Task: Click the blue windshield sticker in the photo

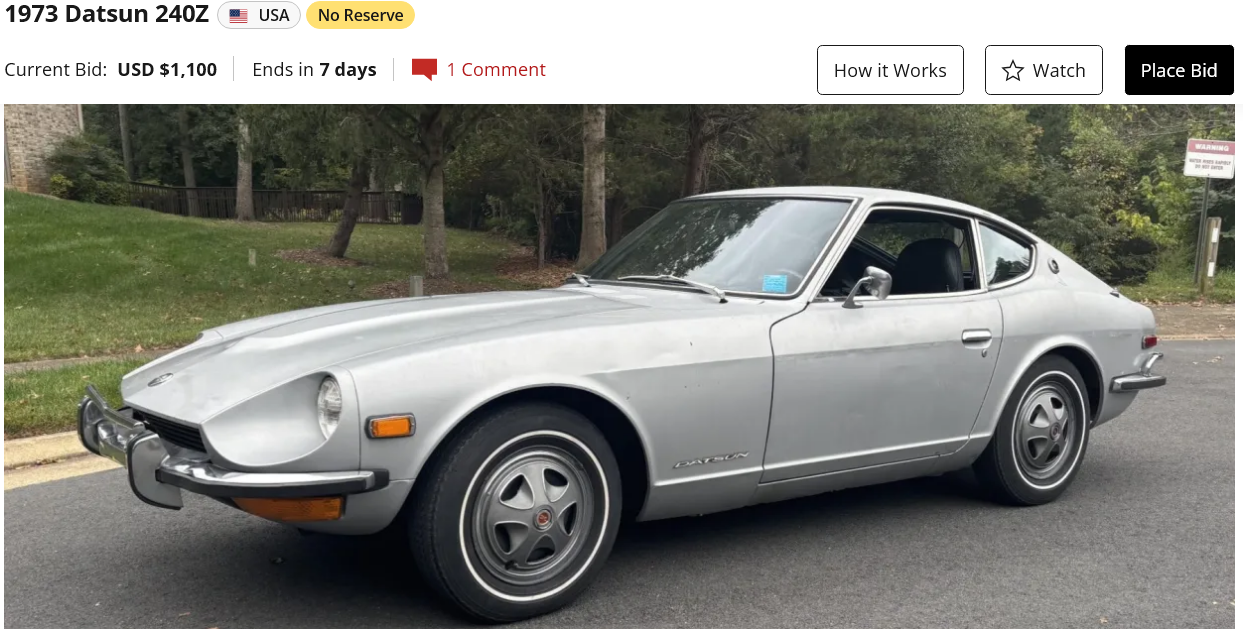Action: [775, 282]
